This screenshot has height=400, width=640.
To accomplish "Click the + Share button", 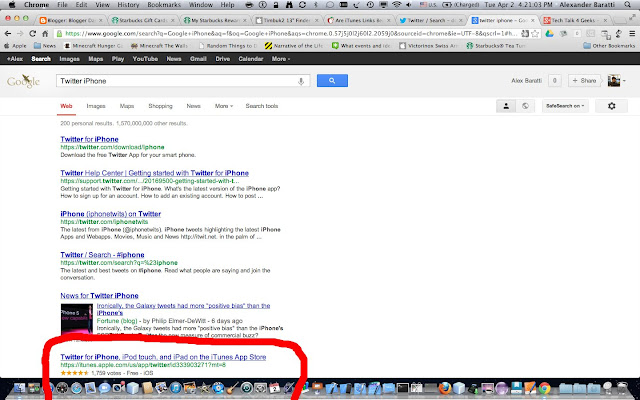I will click(x=584, y=81).
